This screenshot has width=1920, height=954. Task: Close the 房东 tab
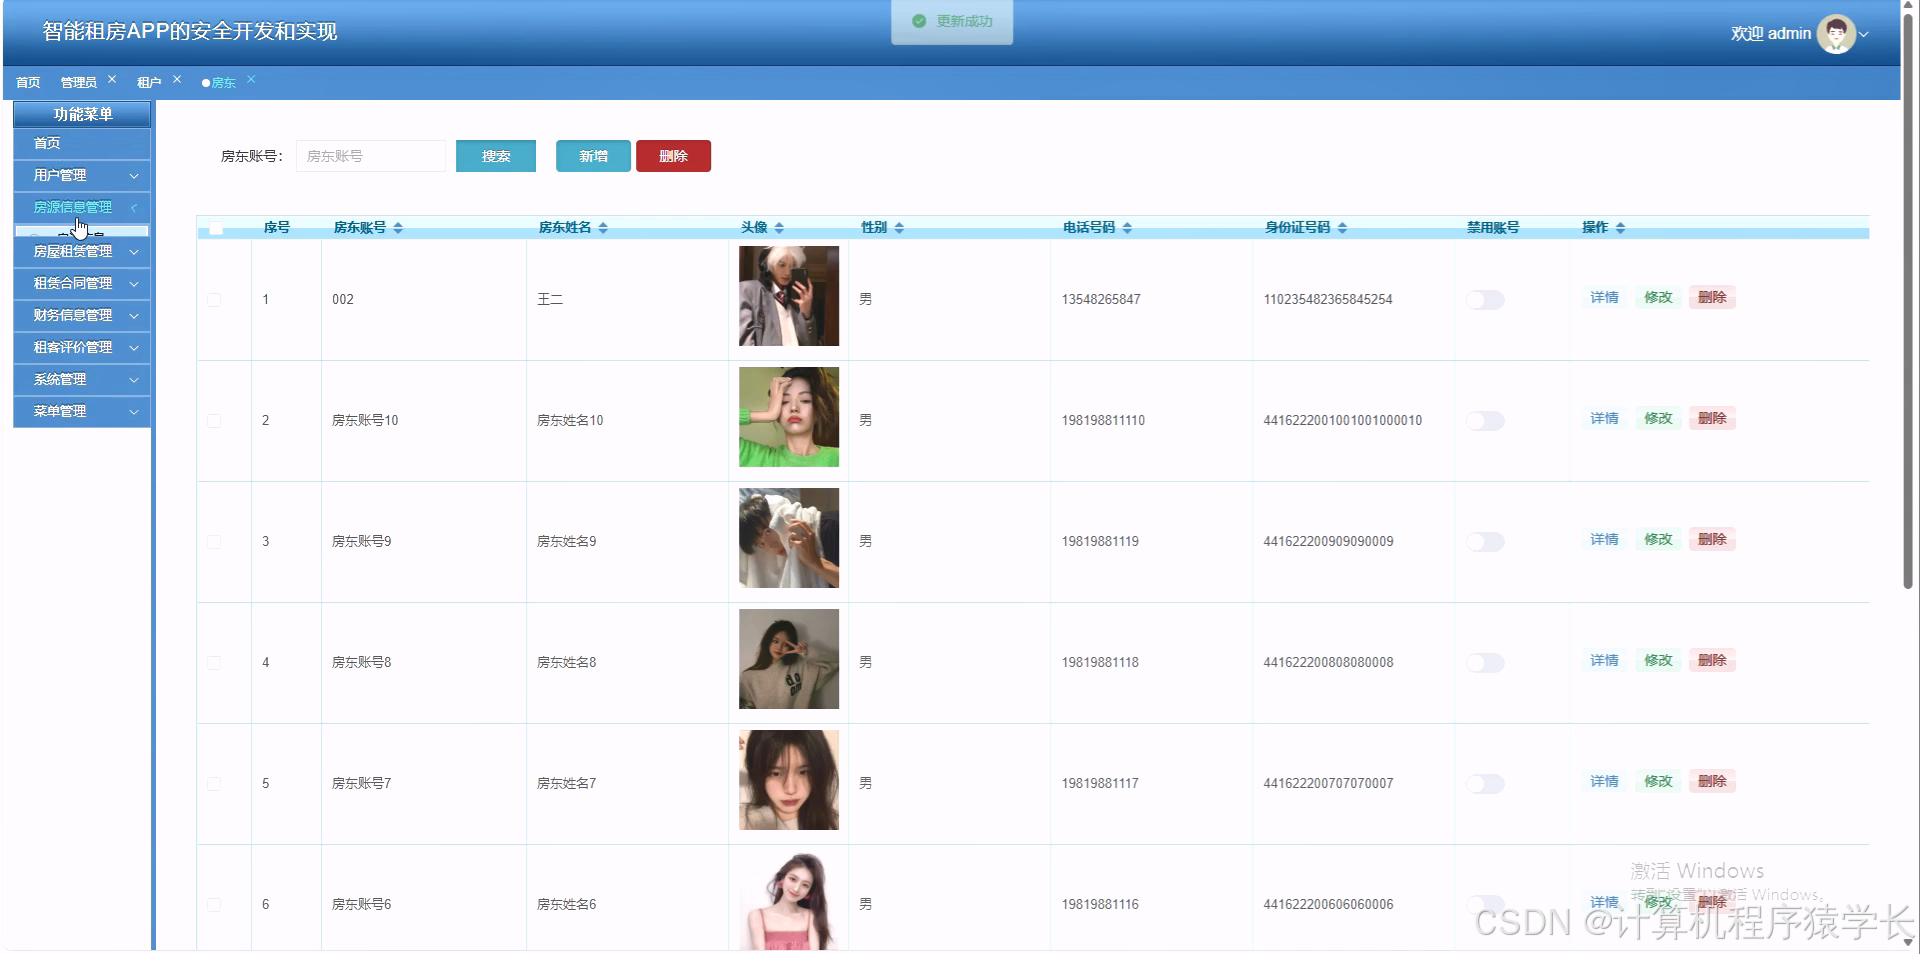251,79
